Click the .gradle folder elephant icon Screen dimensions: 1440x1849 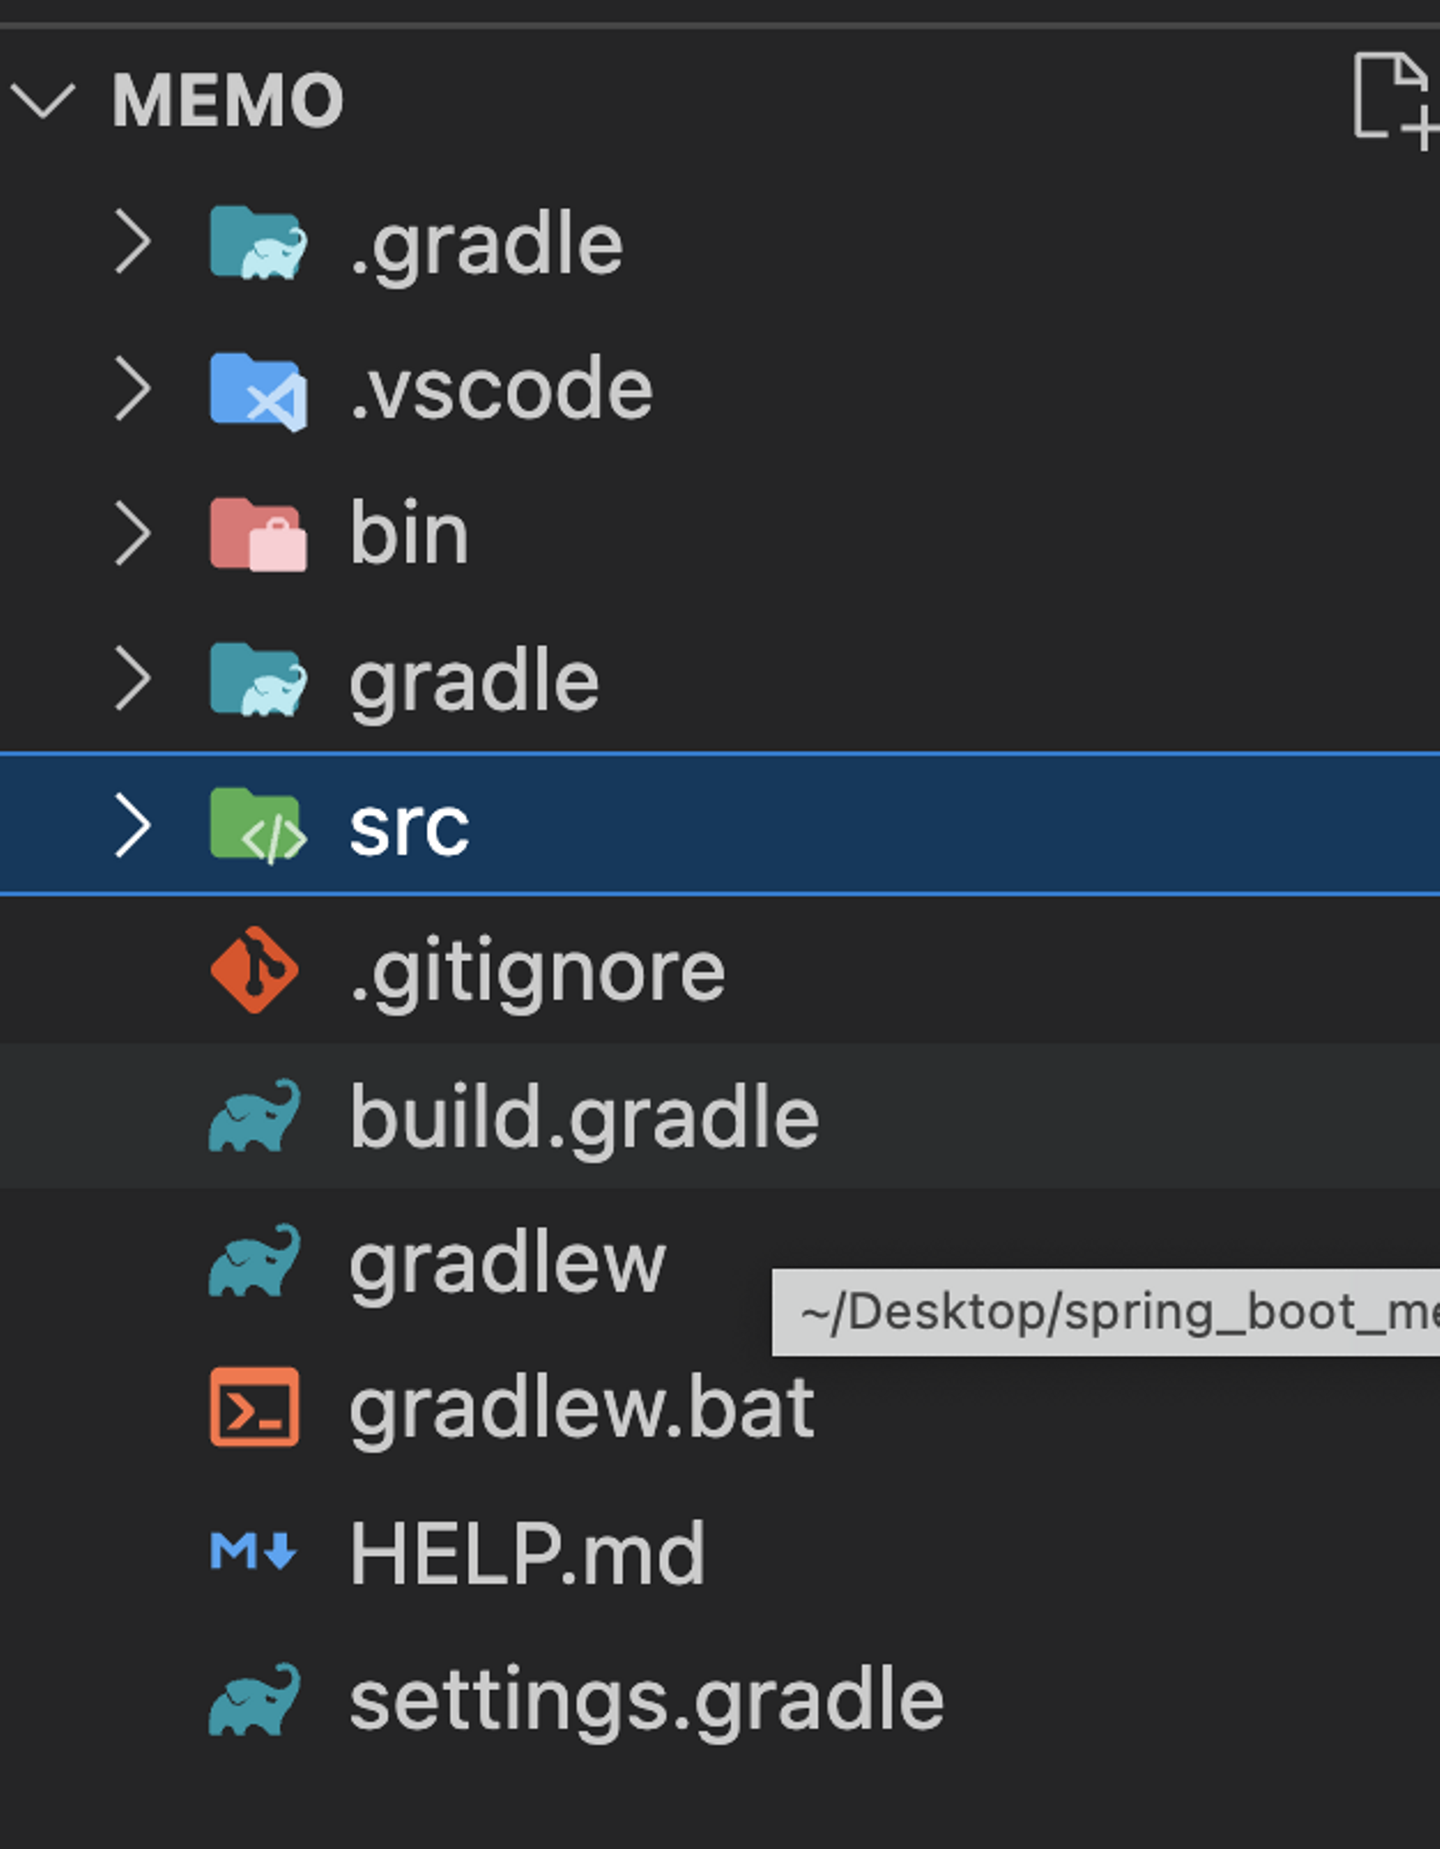[258, 243]
